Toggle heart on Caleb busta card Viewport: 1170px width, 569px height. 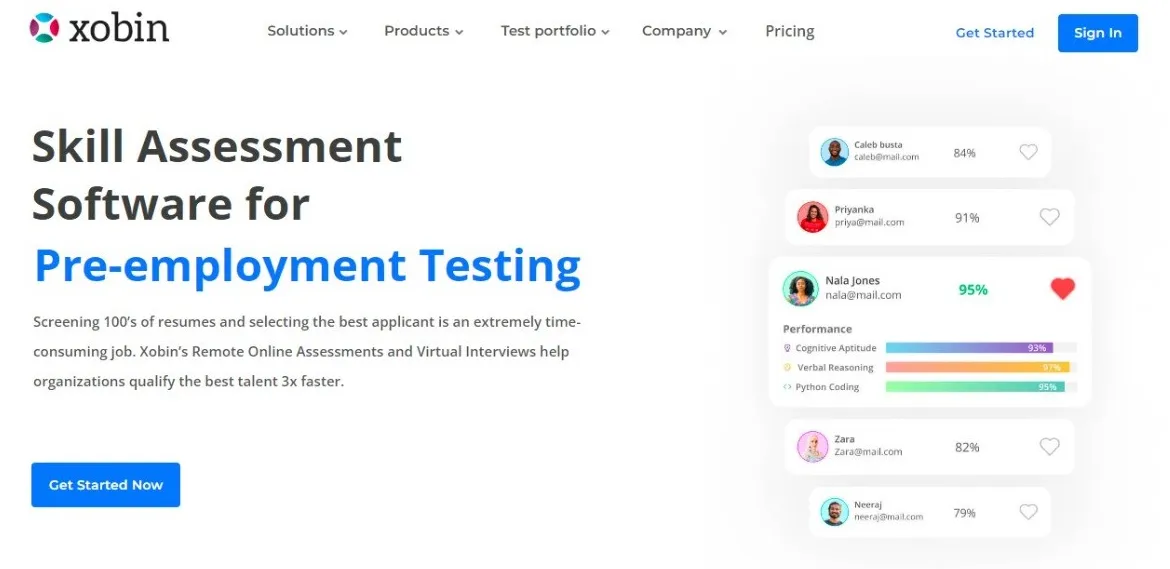[1028, 152]
